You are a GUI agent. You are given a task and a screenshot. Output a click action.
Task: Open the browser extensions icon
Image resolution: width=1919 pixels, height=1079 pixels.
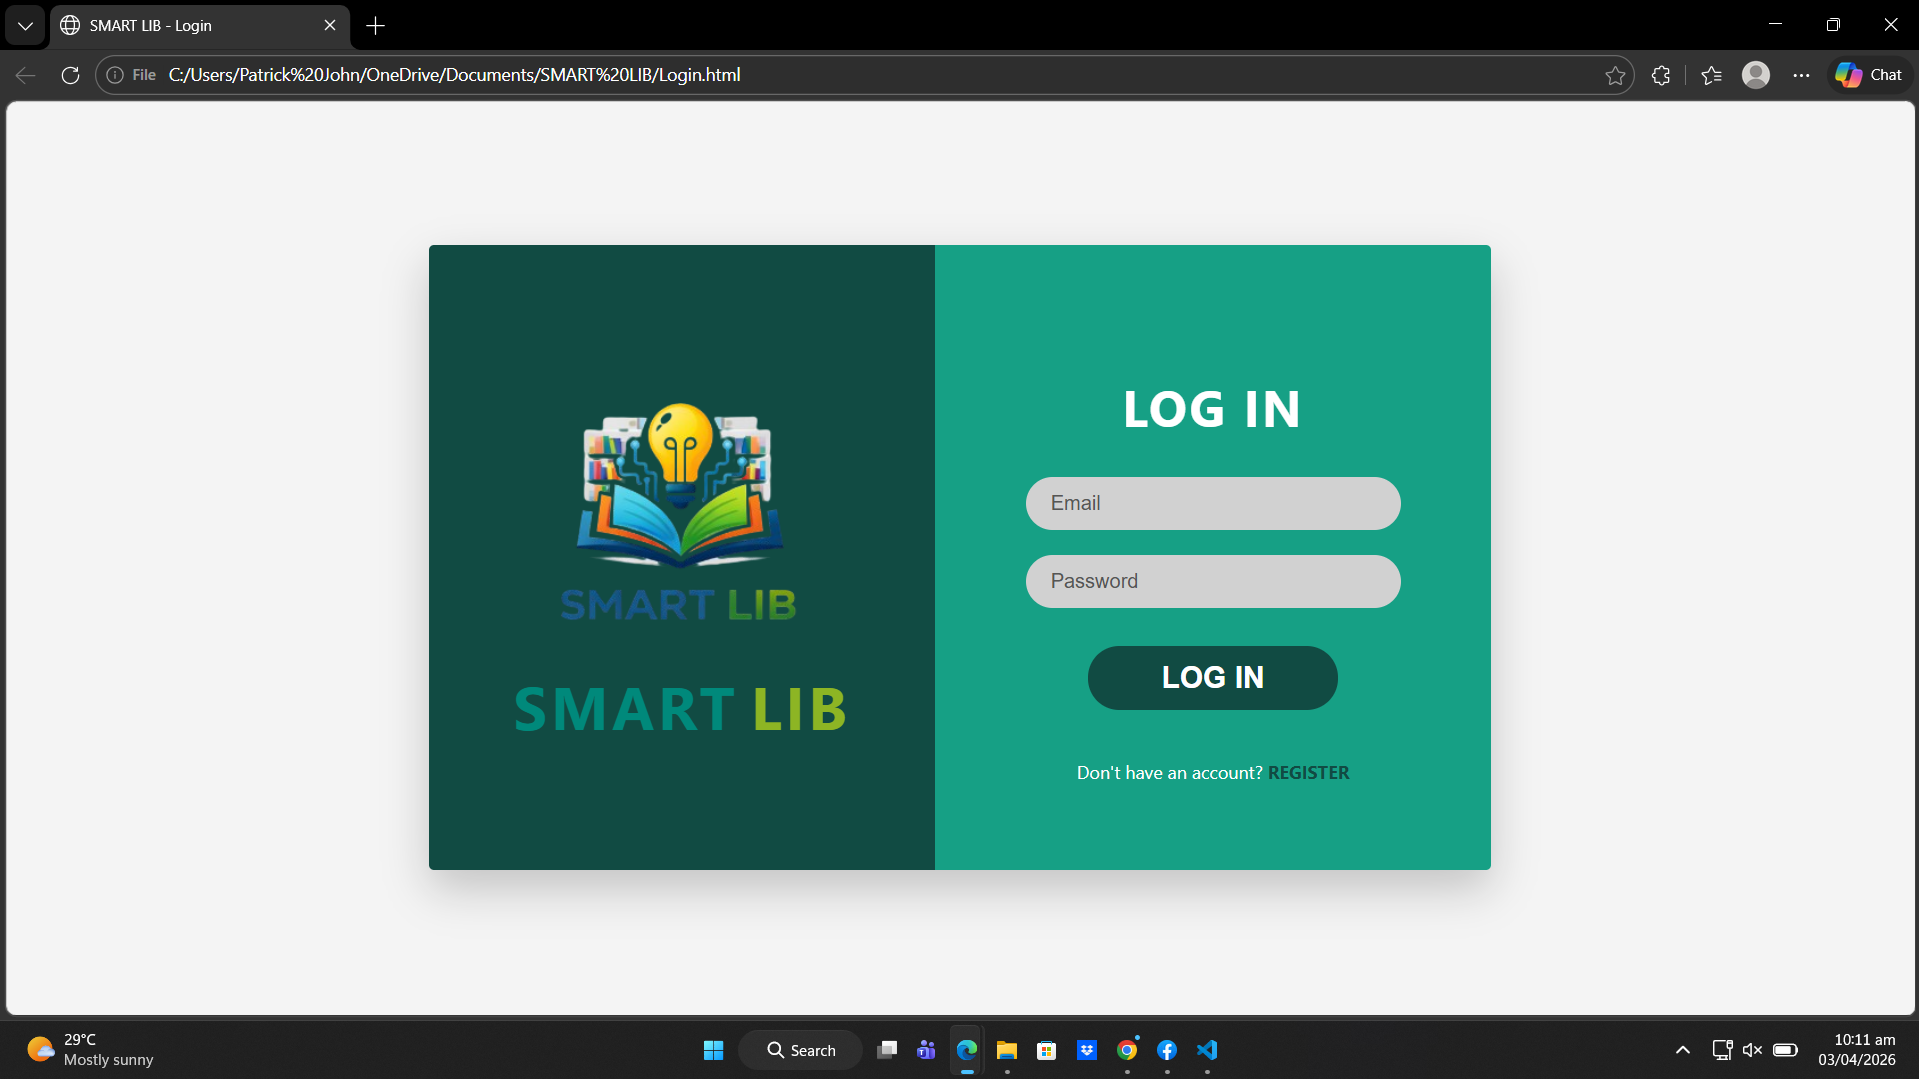[1660, 74]
